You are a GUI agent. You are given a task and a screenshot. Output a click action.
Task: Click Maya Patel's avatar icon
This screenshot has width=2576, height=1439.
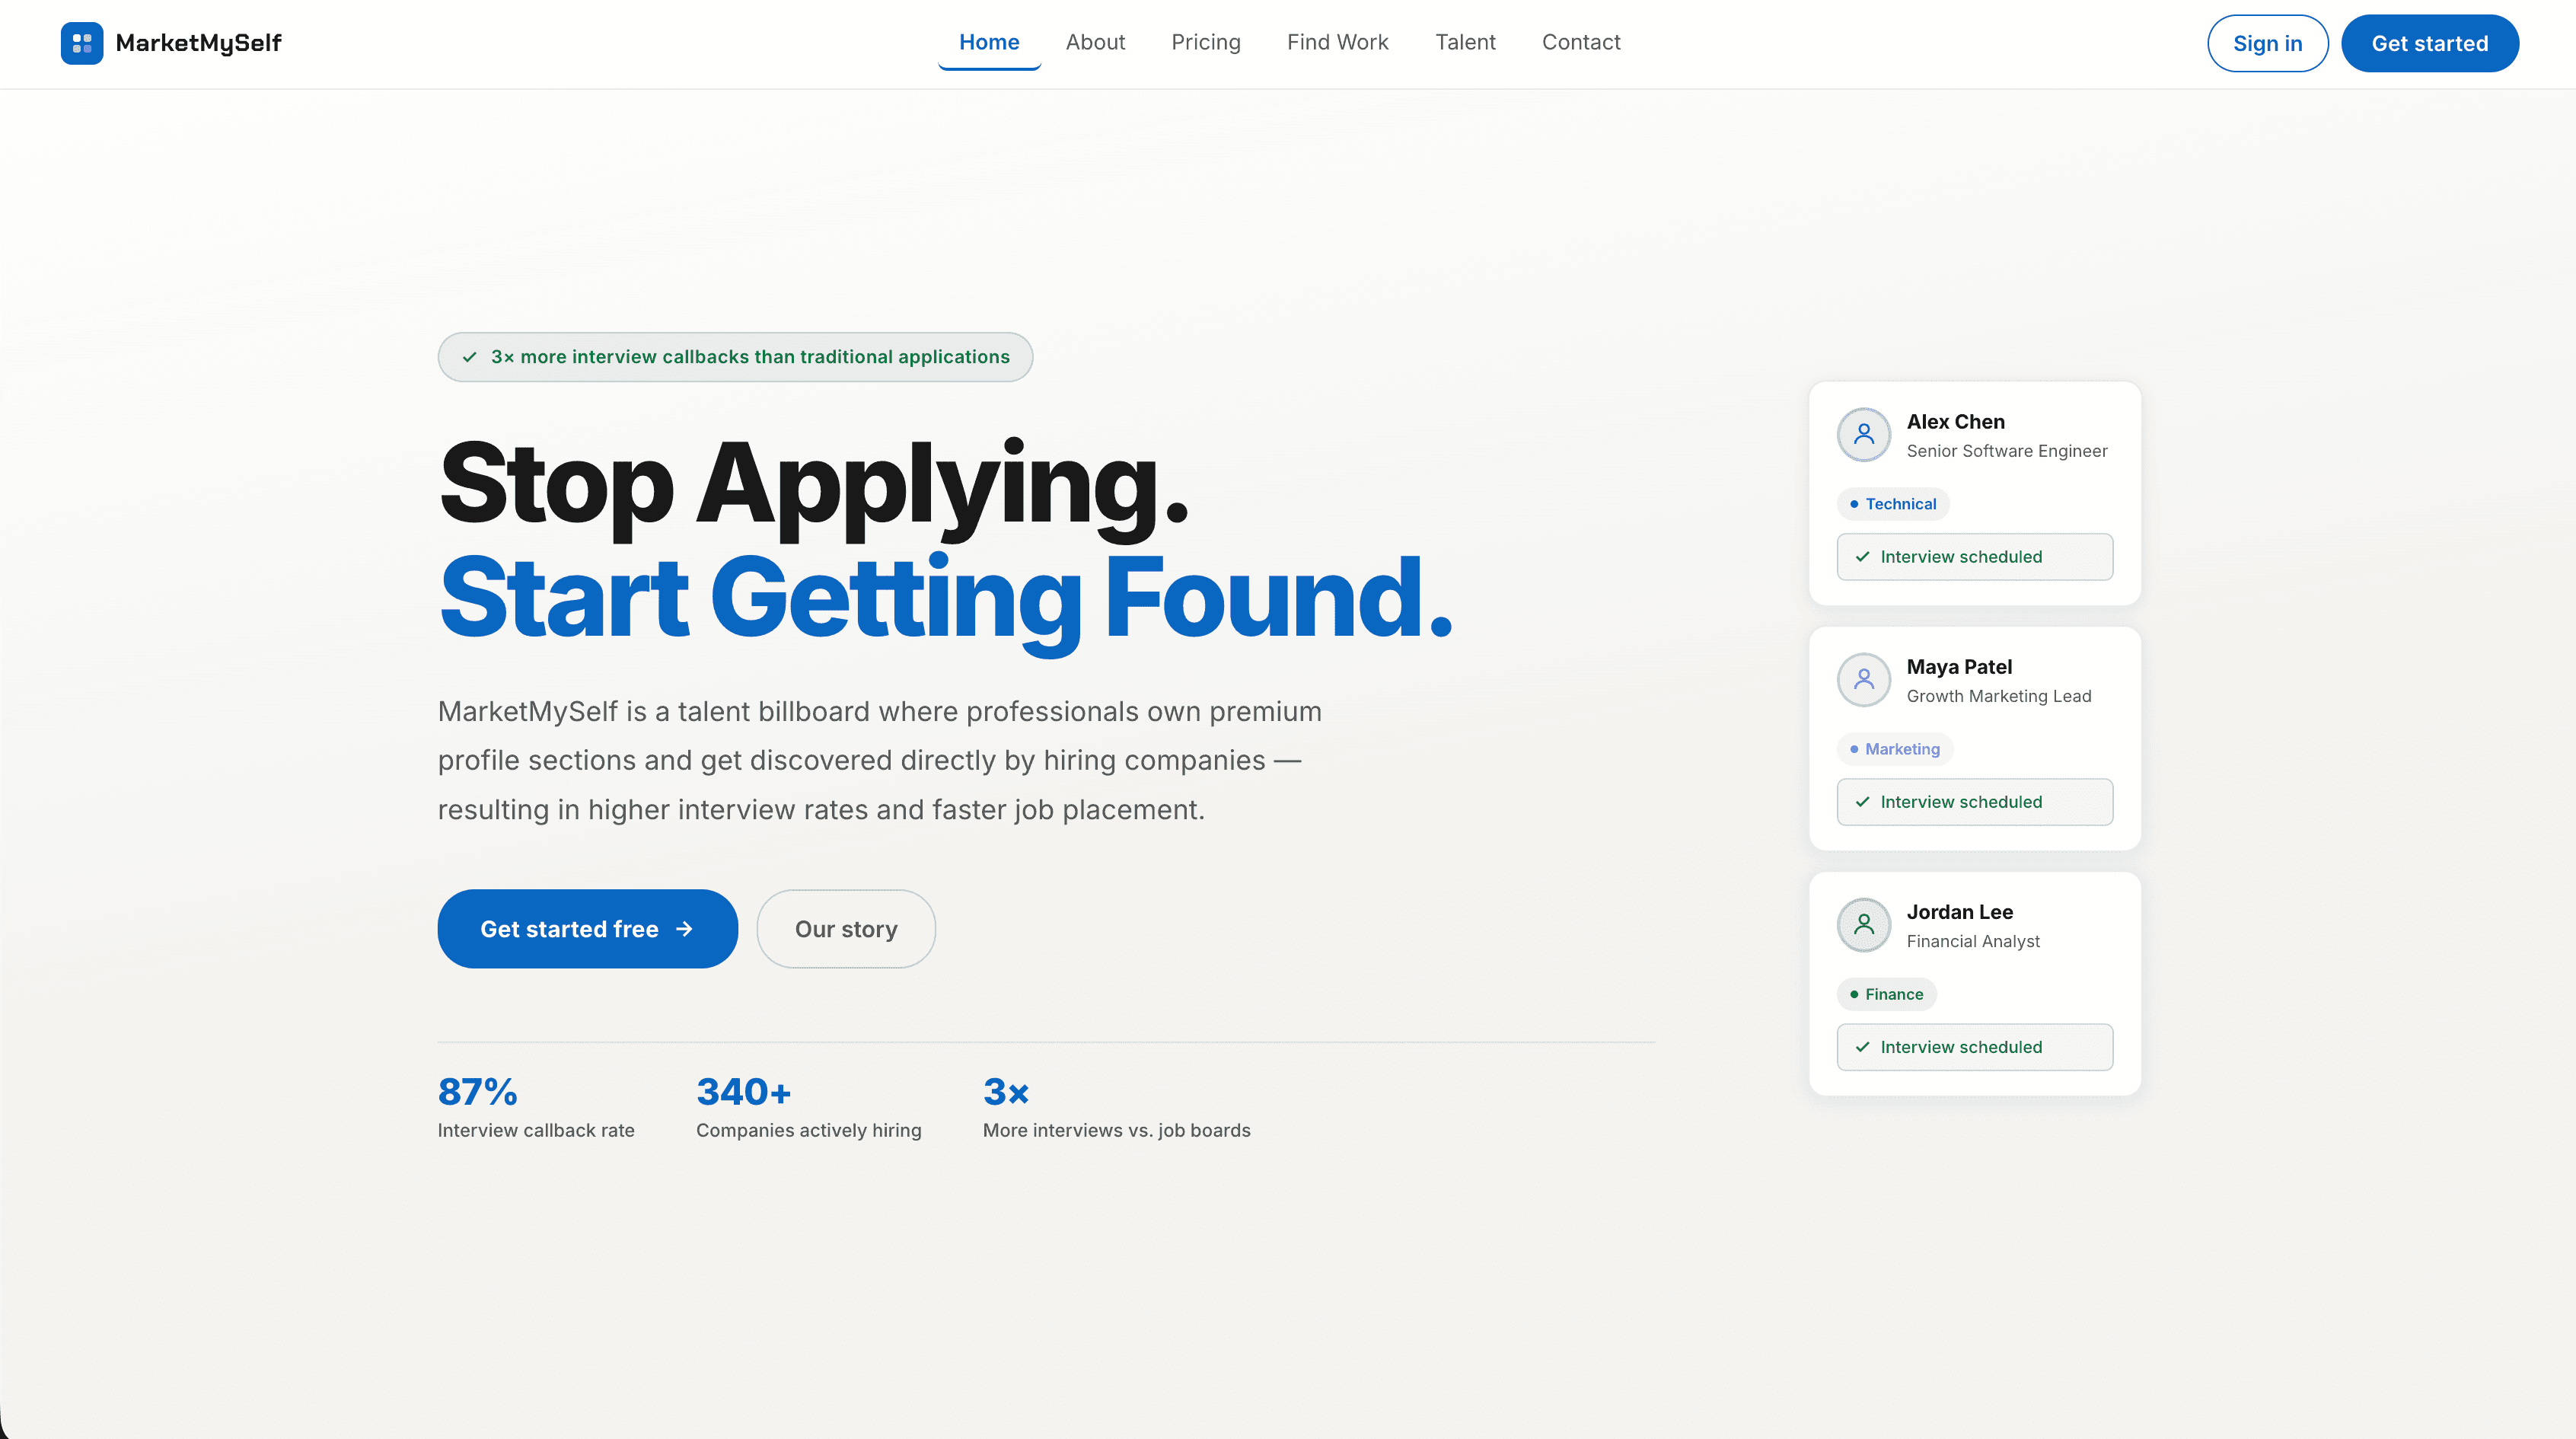pyautogui.click(x=1864, y=679)
